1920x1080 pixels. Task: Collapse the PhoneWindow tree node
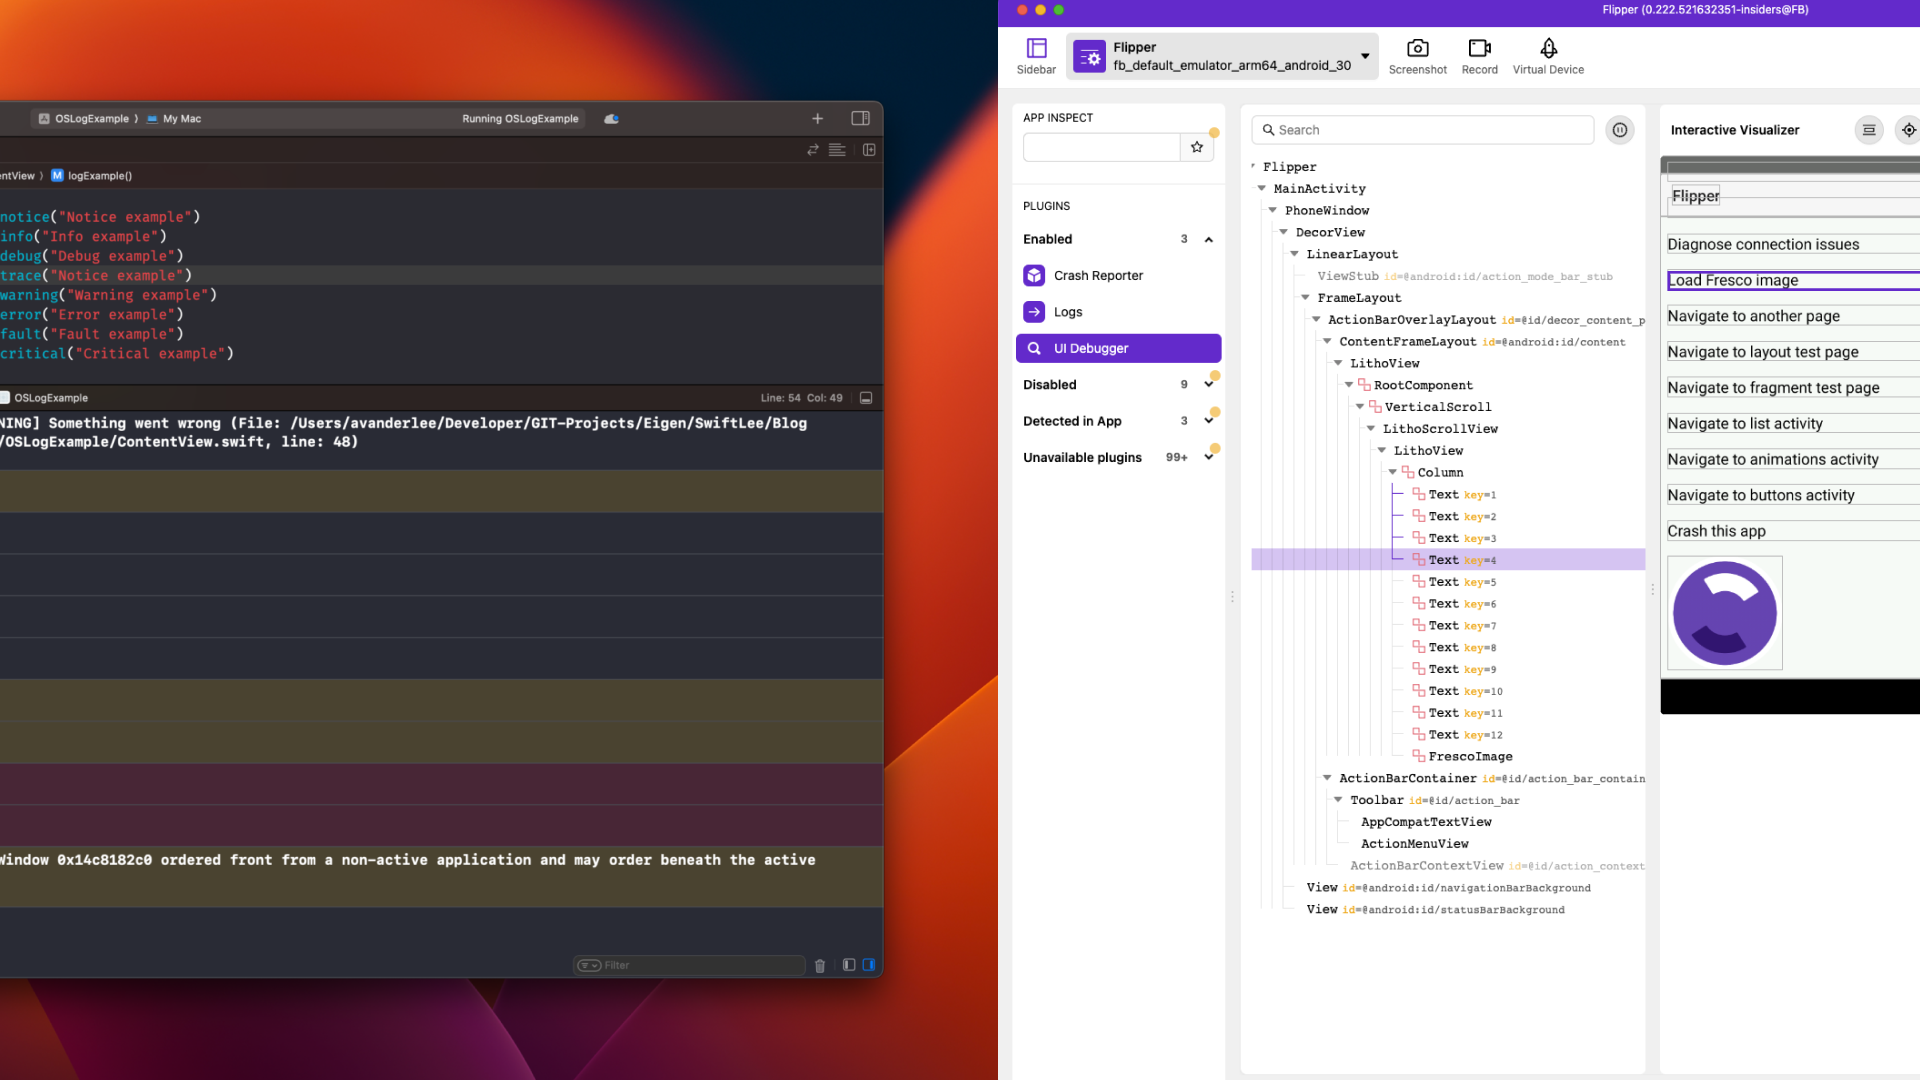1273,210
